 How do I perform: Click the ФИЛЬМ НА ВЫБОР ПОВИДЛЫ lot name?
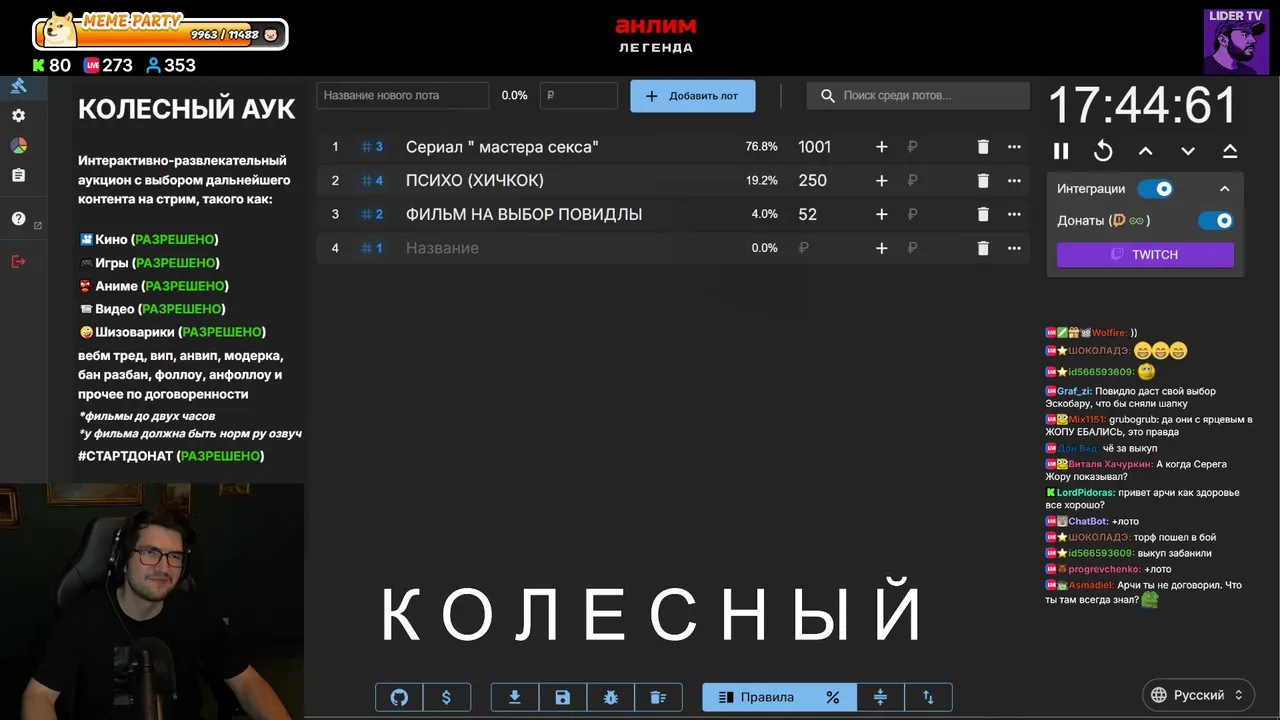pos(524,214)
